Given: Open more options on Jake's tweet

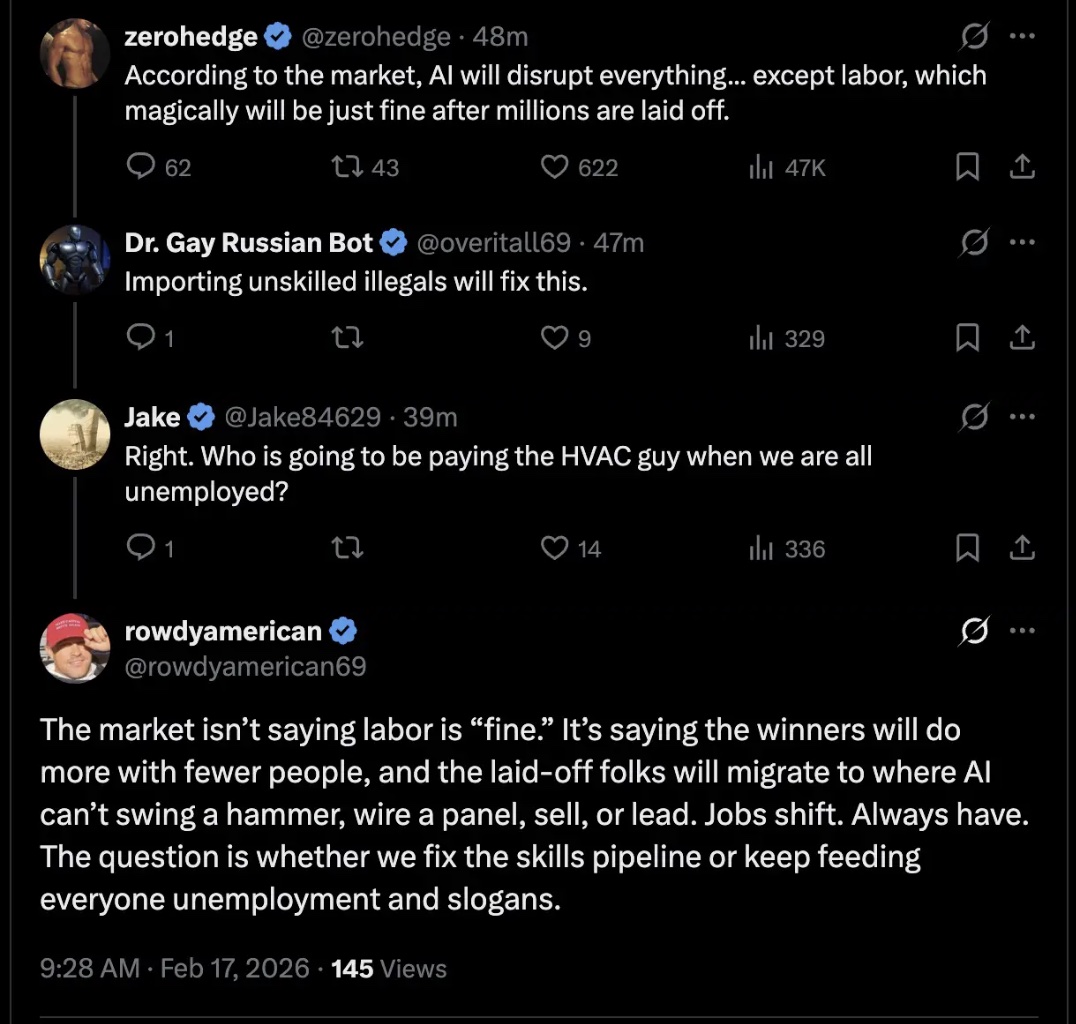Looking at the screenshot, I should click(x=1021, y=416).
